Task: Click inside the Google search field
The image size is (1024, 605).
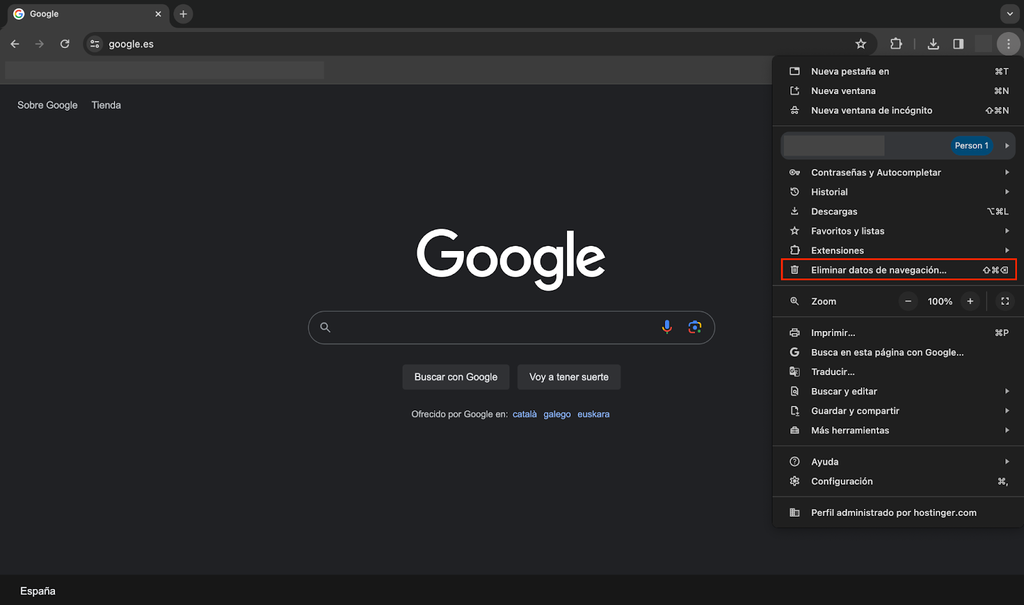Action: 500,327
